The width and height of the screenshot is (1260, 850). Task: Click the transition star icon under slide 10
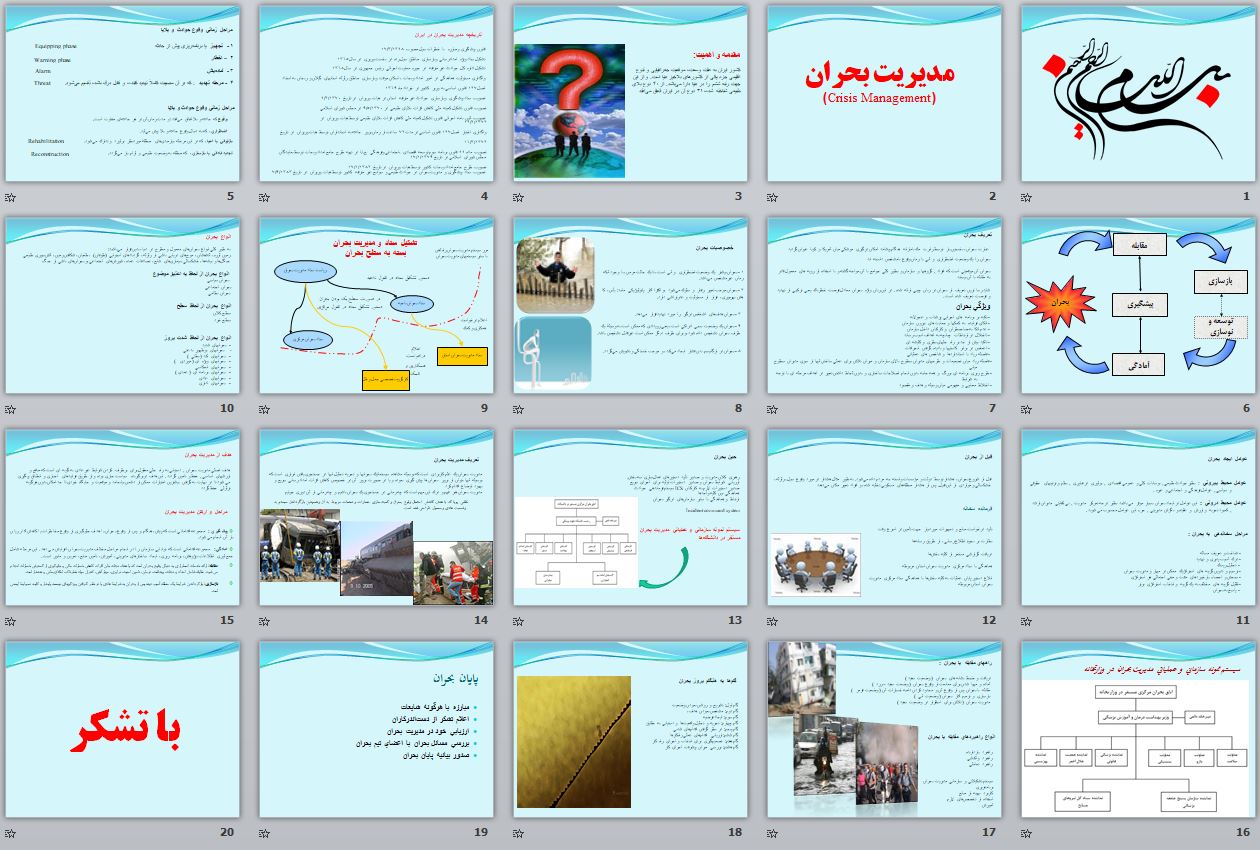(10, 409)
